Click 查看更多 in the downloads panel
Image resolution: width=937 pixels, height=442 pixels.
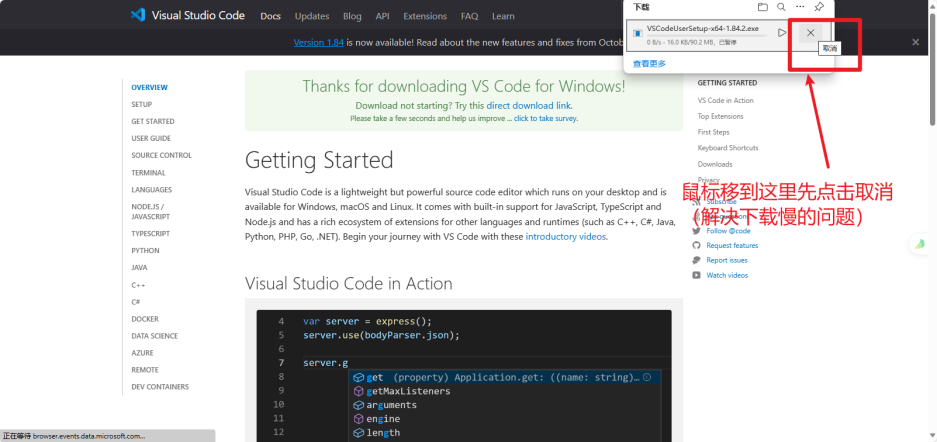click(x=650, y=63)
